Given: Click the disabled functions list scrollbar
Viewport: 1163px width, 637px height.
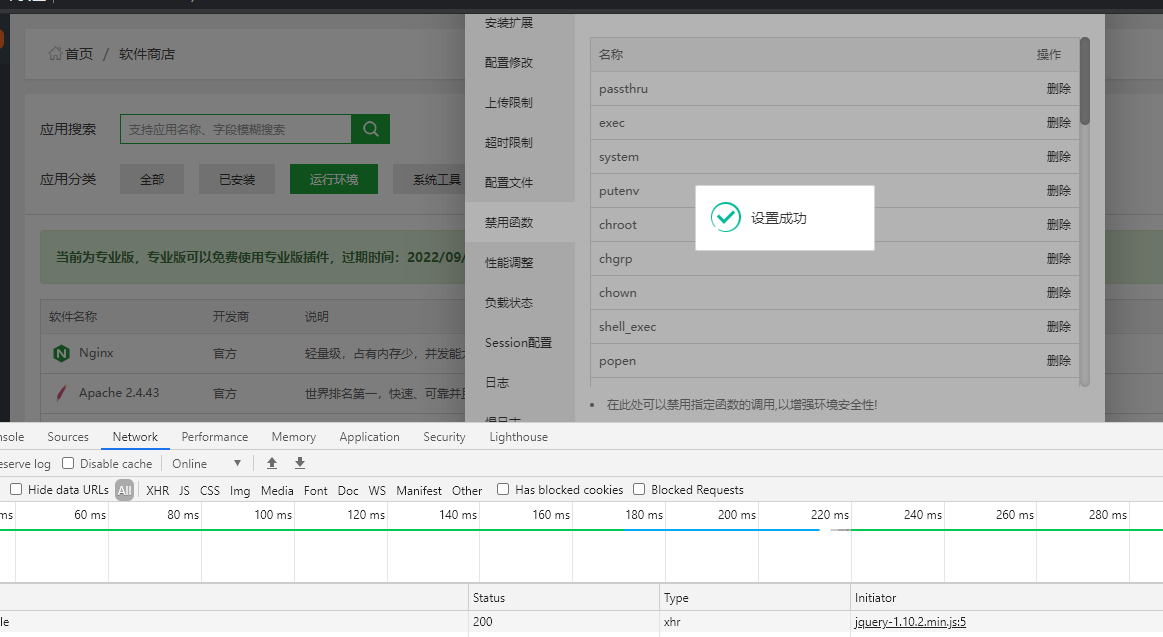Looking at the screenshot, I should (x=1084, y=81).
